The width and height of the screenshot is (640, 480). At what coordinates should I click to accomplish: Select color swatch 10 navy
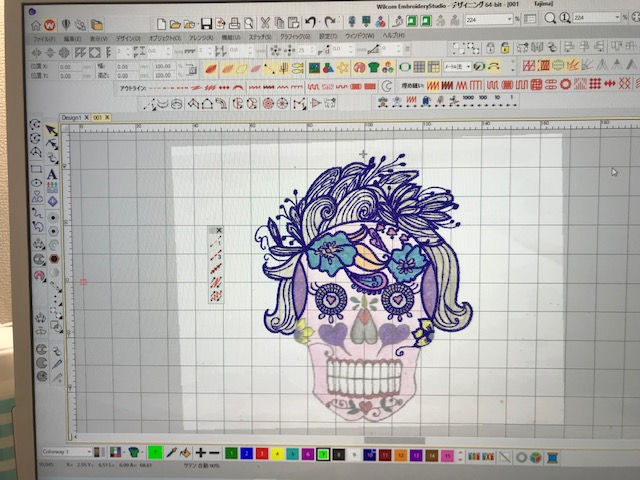(369, 455)
